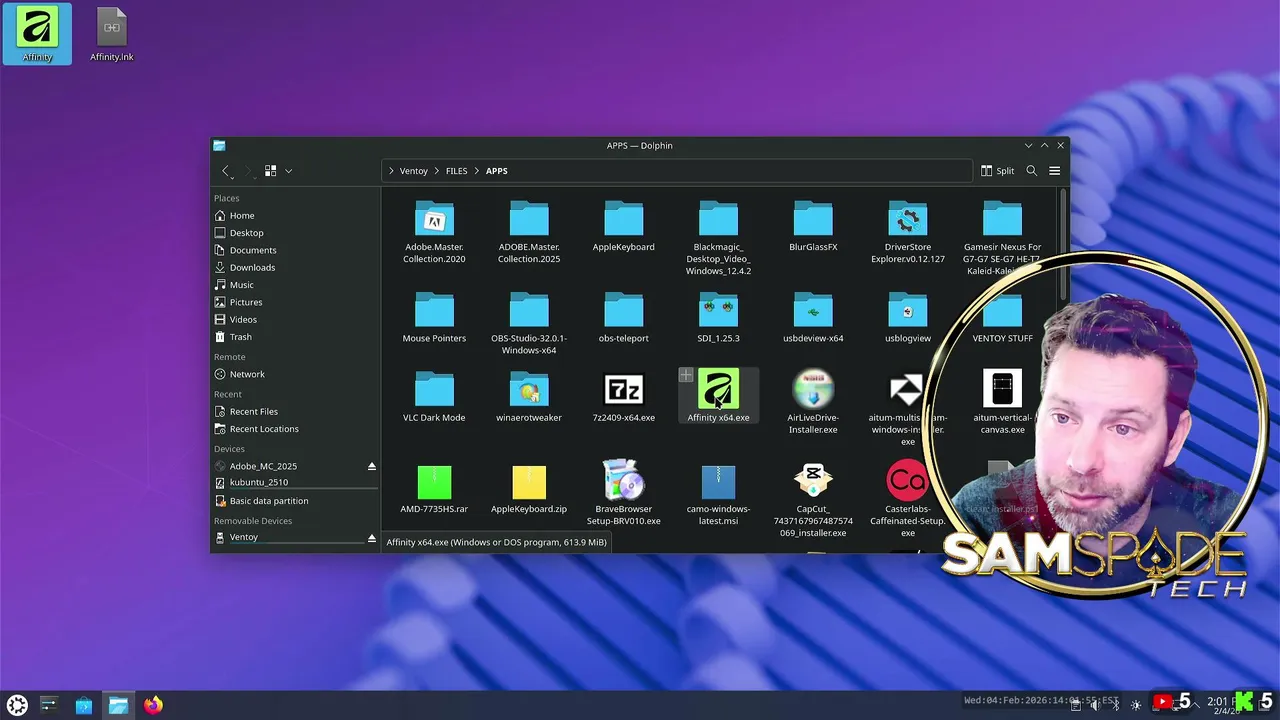Eject the Adobe_MC_2025 device
1280x720 pixels.
point(372,466)
